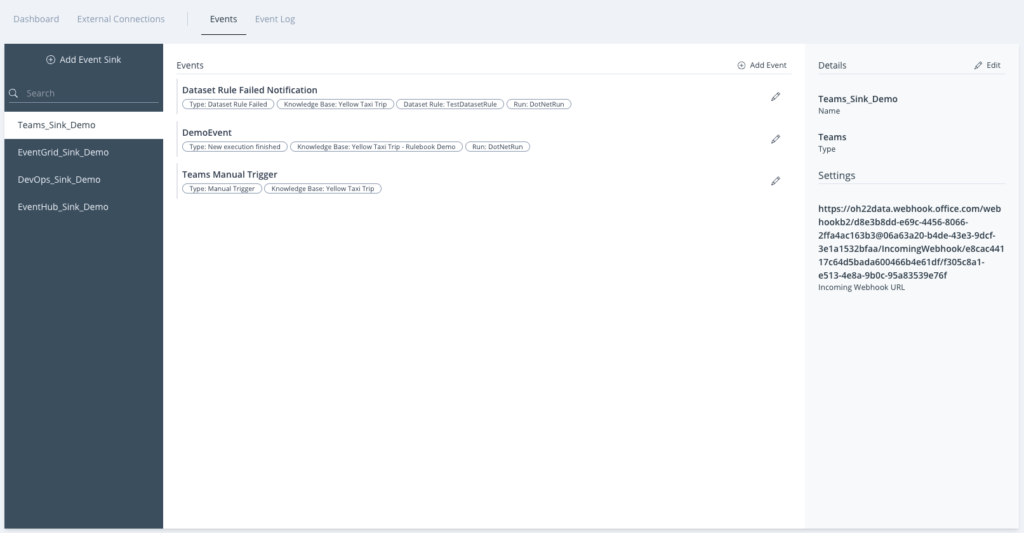
Task: Click the pencil icon for DemoEvent
Action: tap(775, 139)
